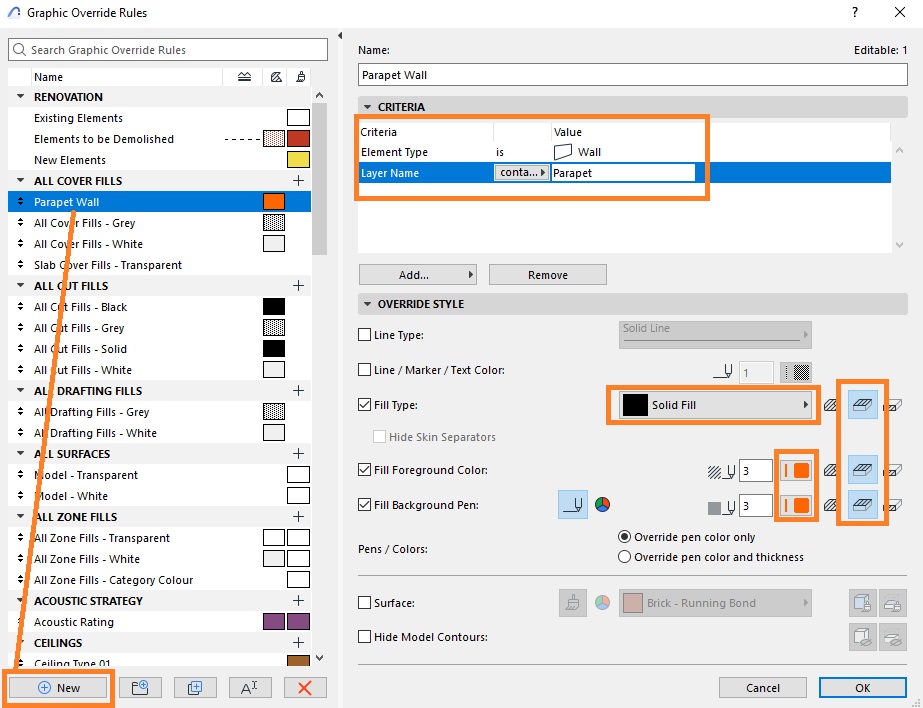Select Override pen color and thickness
Screen dimensions: 923x708
click(x=625, y=557)
